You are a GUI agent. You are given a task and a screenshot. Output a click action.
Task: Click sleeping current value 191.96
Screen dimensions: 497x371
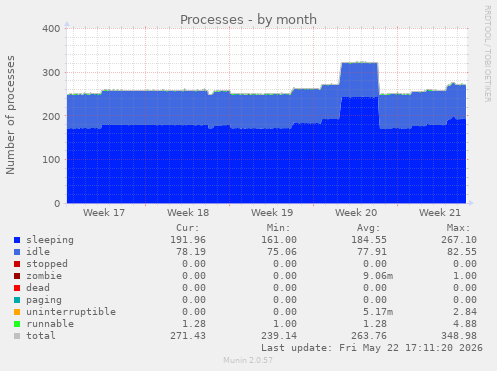pos(188,240)
